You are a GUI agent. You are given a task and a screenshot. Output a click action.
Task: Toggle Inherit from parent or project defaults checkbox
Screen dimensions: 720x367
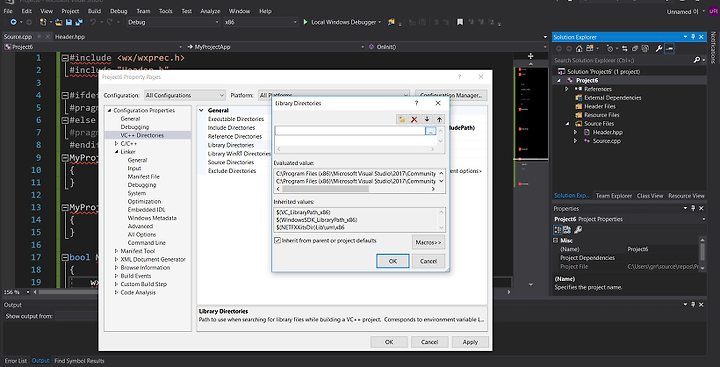pos(277,240)
